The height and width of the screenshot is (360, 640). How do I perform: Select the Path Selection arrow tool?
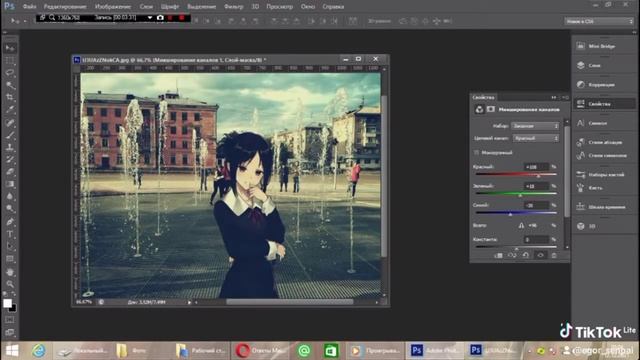10,246
